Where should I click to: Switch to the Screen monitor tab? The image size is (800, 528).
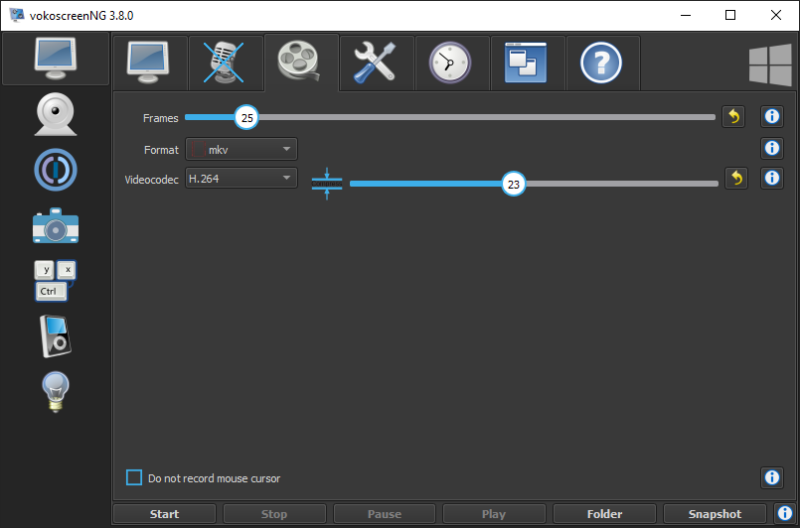click(x=148, y=63)
